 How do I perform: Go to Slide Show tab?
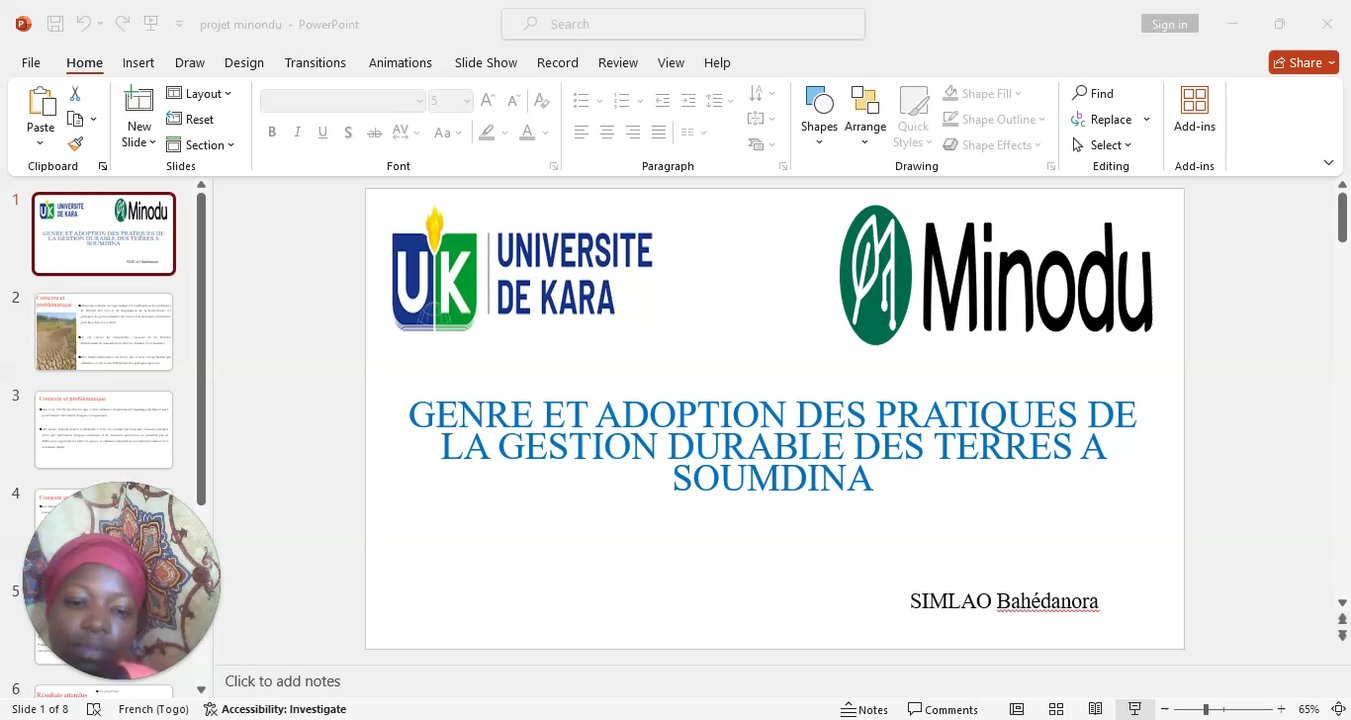[x=486, y=62]
